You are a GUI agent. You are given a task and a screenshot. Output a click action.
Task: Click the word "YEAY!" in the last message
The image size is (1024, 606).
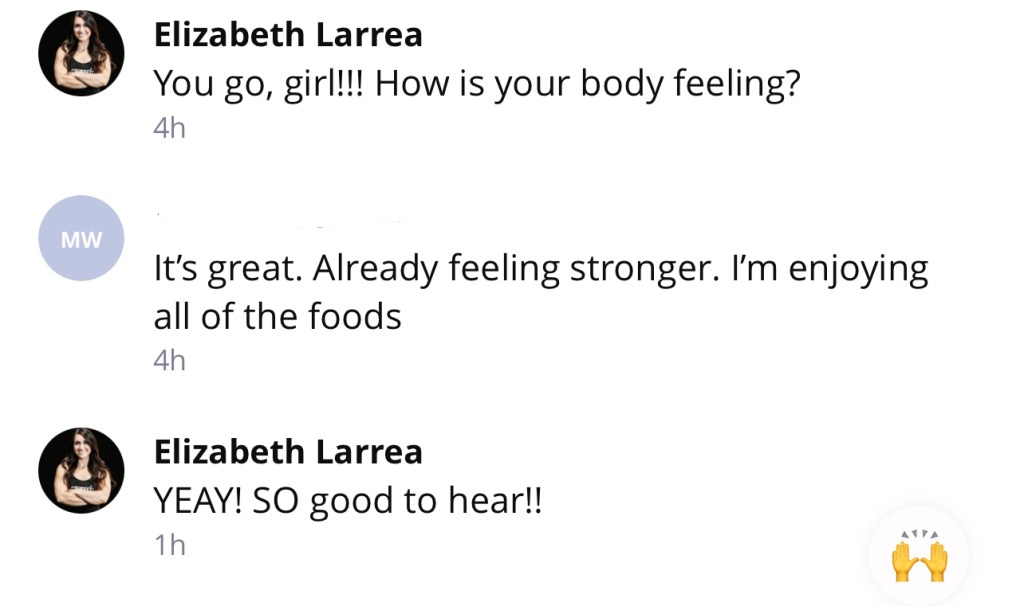tap(198, 502)
